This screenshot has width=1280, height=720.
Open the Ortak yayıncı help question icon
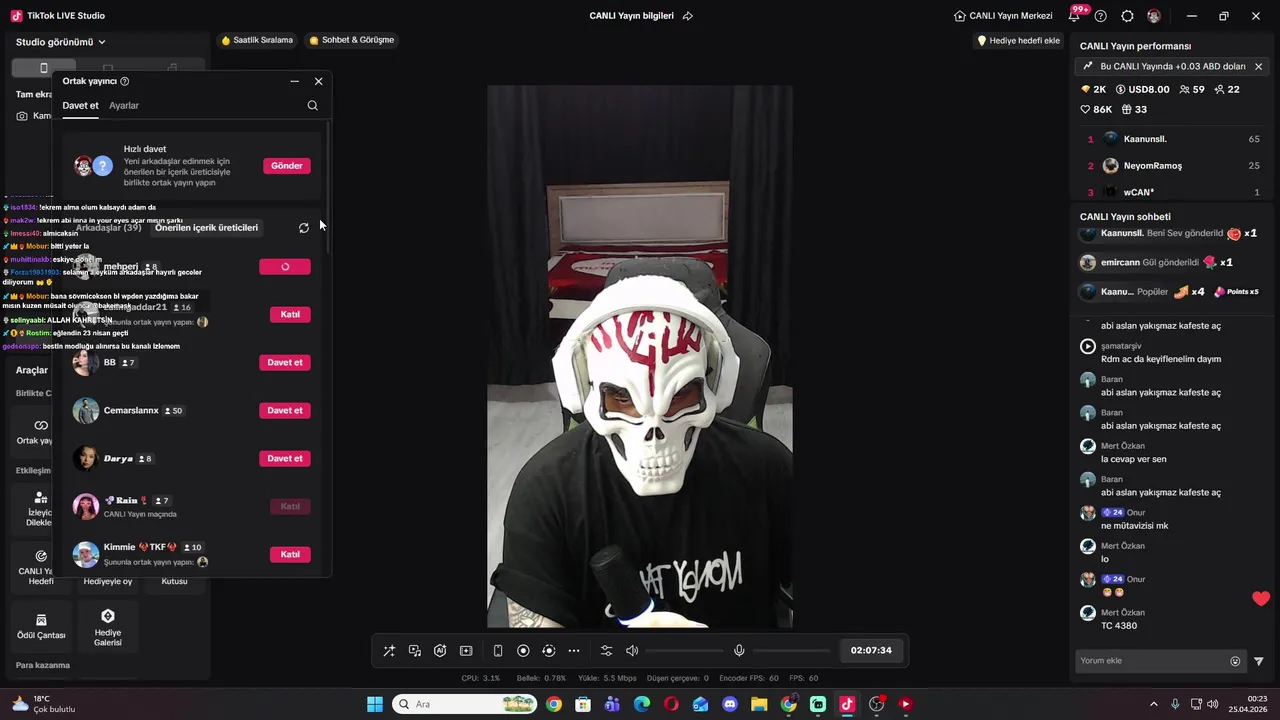point(124,81)
